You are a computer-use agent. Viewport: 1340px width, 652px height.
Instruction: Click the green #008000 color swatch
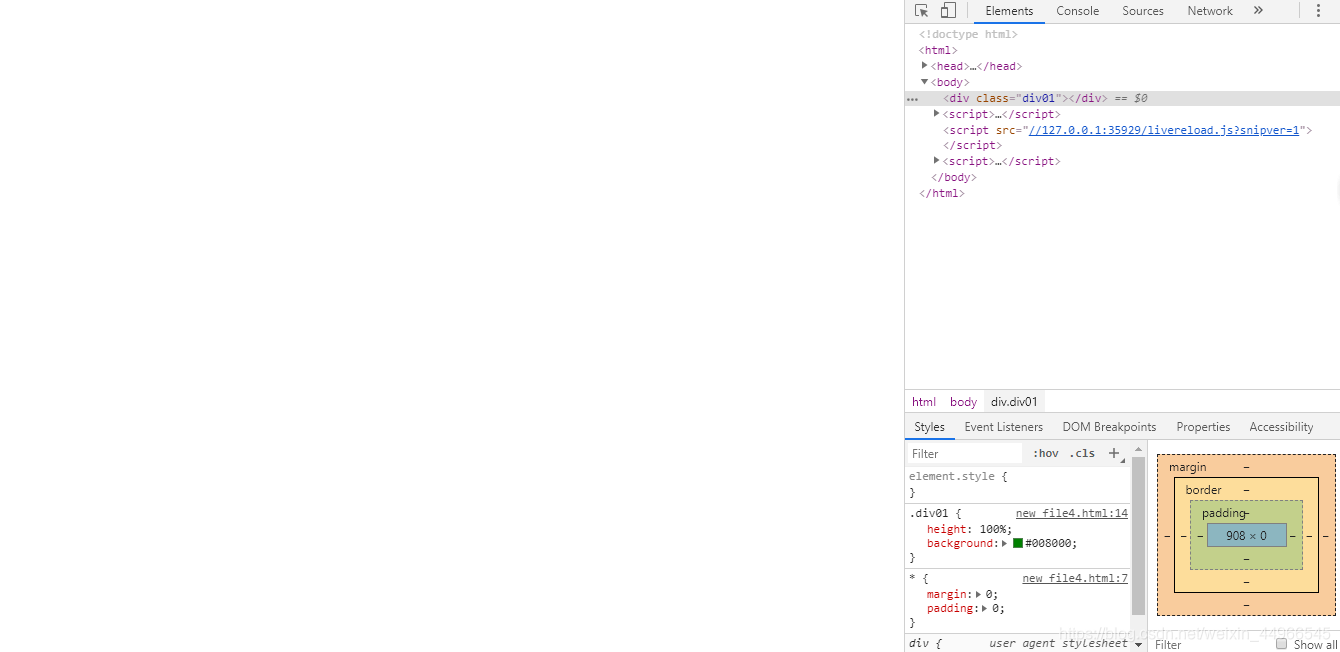click(1018, 544)
